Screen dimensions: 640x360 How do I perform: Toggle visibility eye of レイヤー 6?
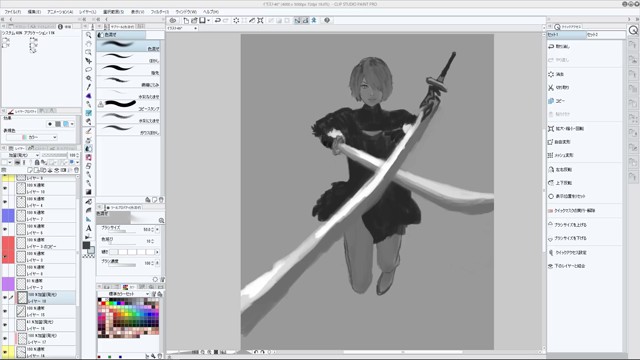[5, 229]
